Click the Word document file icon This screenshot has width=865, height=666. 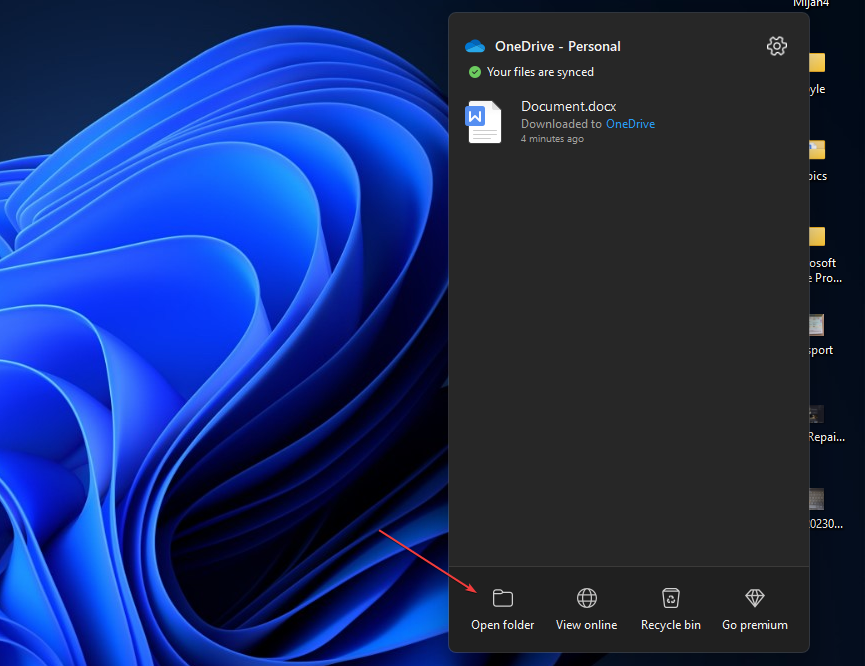(484, 122)
